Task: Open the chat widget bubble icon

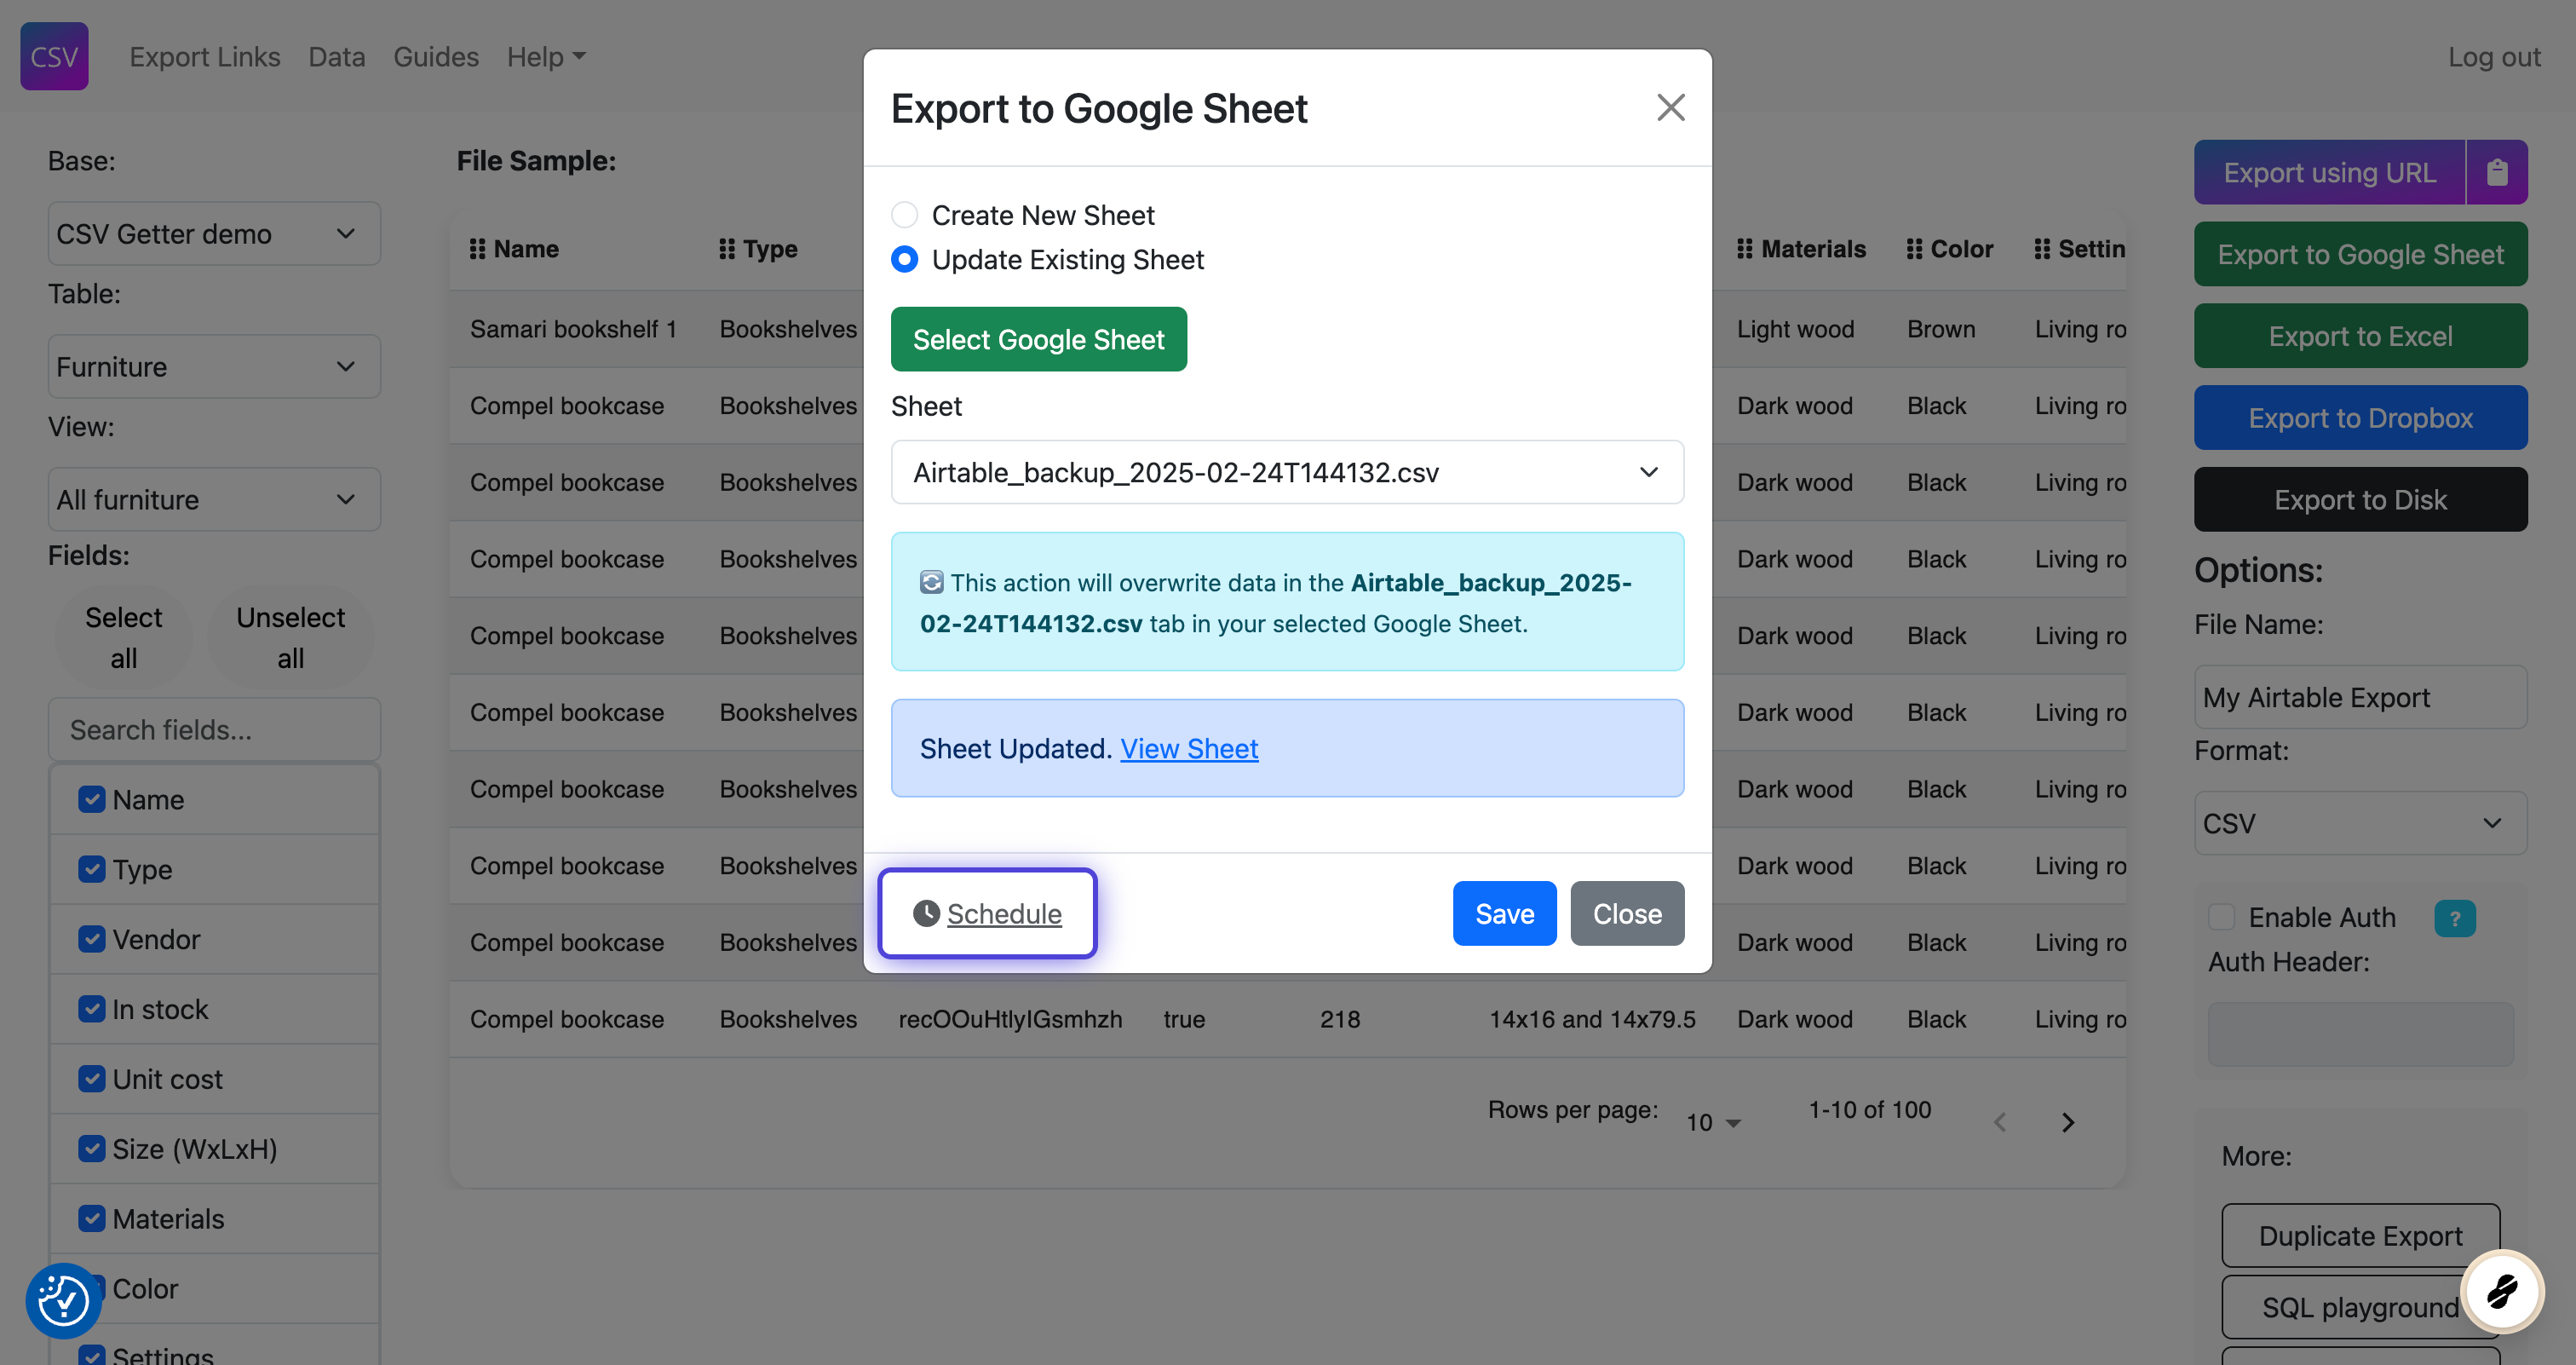Action: 2501,1291
